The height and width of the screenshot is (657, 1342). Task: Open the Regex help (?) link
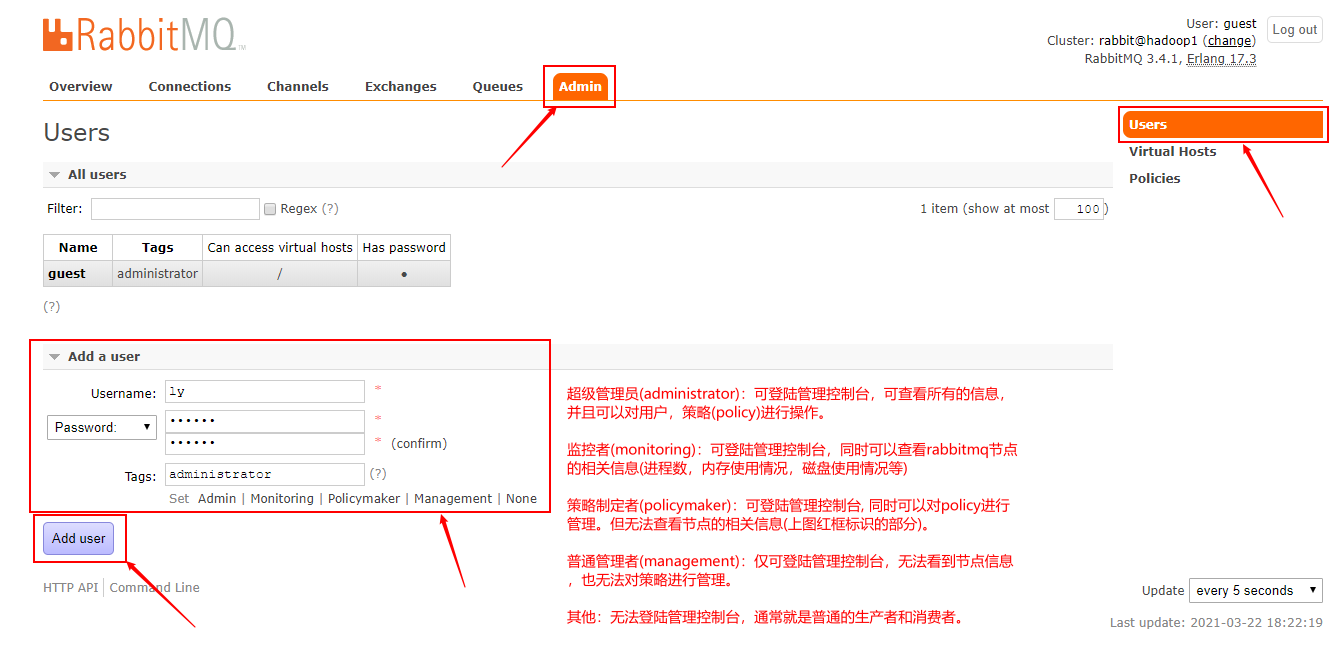(330, 209)
